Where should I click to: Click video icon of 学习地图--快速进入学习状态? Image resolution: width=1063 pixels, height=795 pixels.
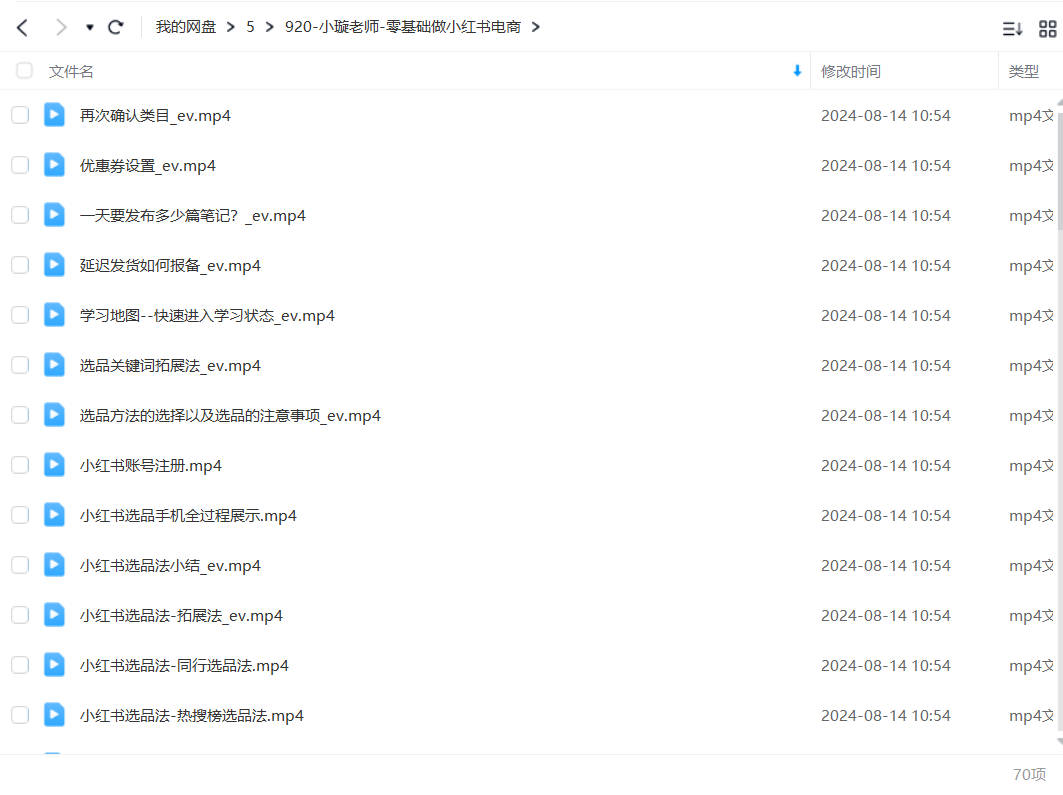pyautogui.click(x=54, y=314)
